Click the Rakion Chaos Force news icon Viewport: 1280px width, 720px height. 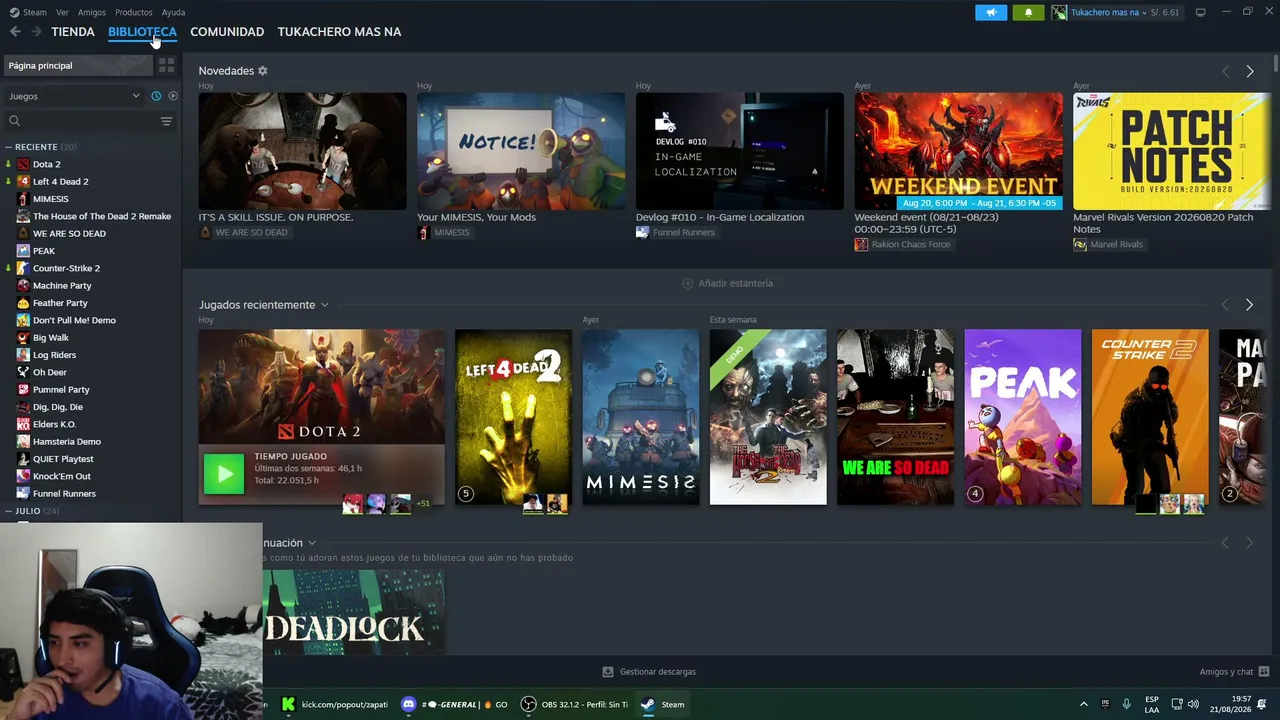coord(861,244)
